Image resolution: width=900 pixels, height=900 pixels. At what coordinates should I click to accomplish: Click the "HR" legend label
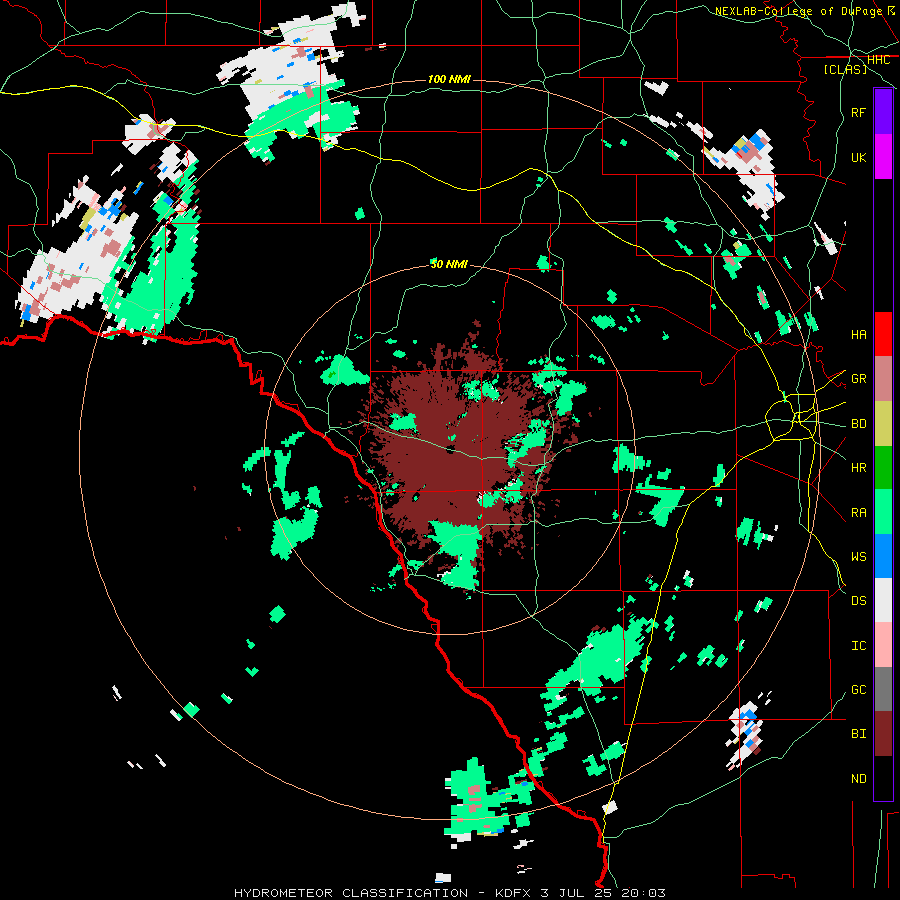coord(858,468)
